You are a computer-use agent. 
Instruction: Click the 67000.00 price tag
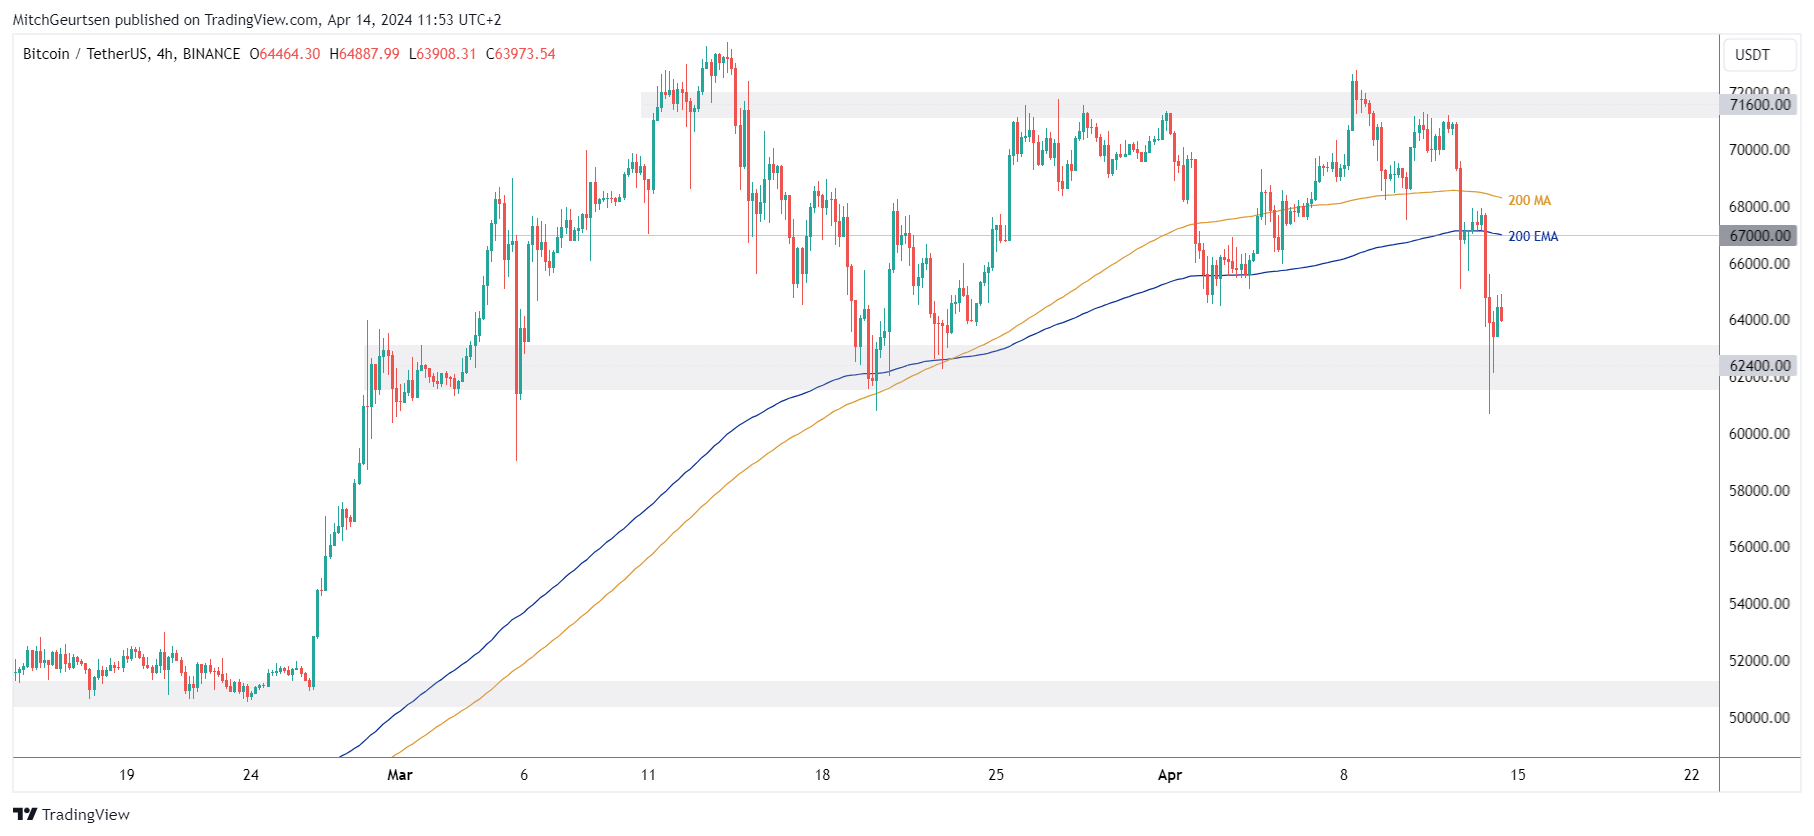coord(1759,236)
